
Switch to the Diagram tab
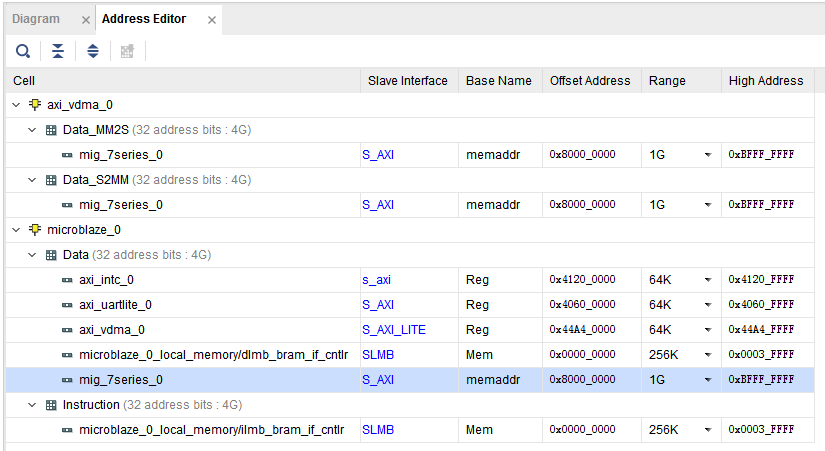(36, 19)
